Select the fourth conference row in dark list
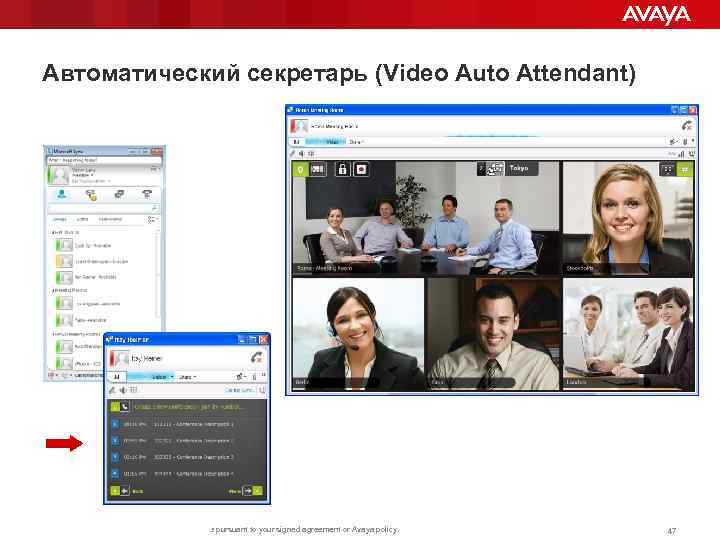The height and width of the screenshot is (540, 720). tap(187, 474)
